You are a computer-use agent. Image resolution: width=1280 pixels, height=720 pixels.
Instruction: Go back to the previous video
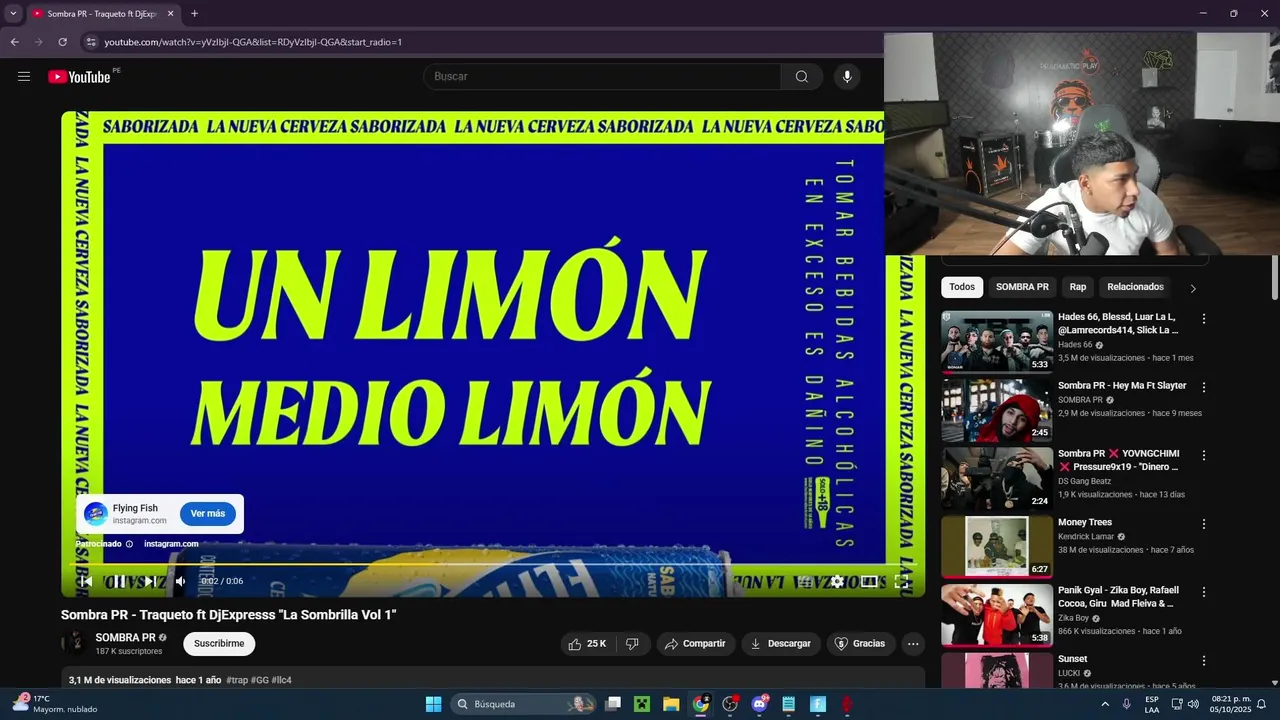pos(86,581)
